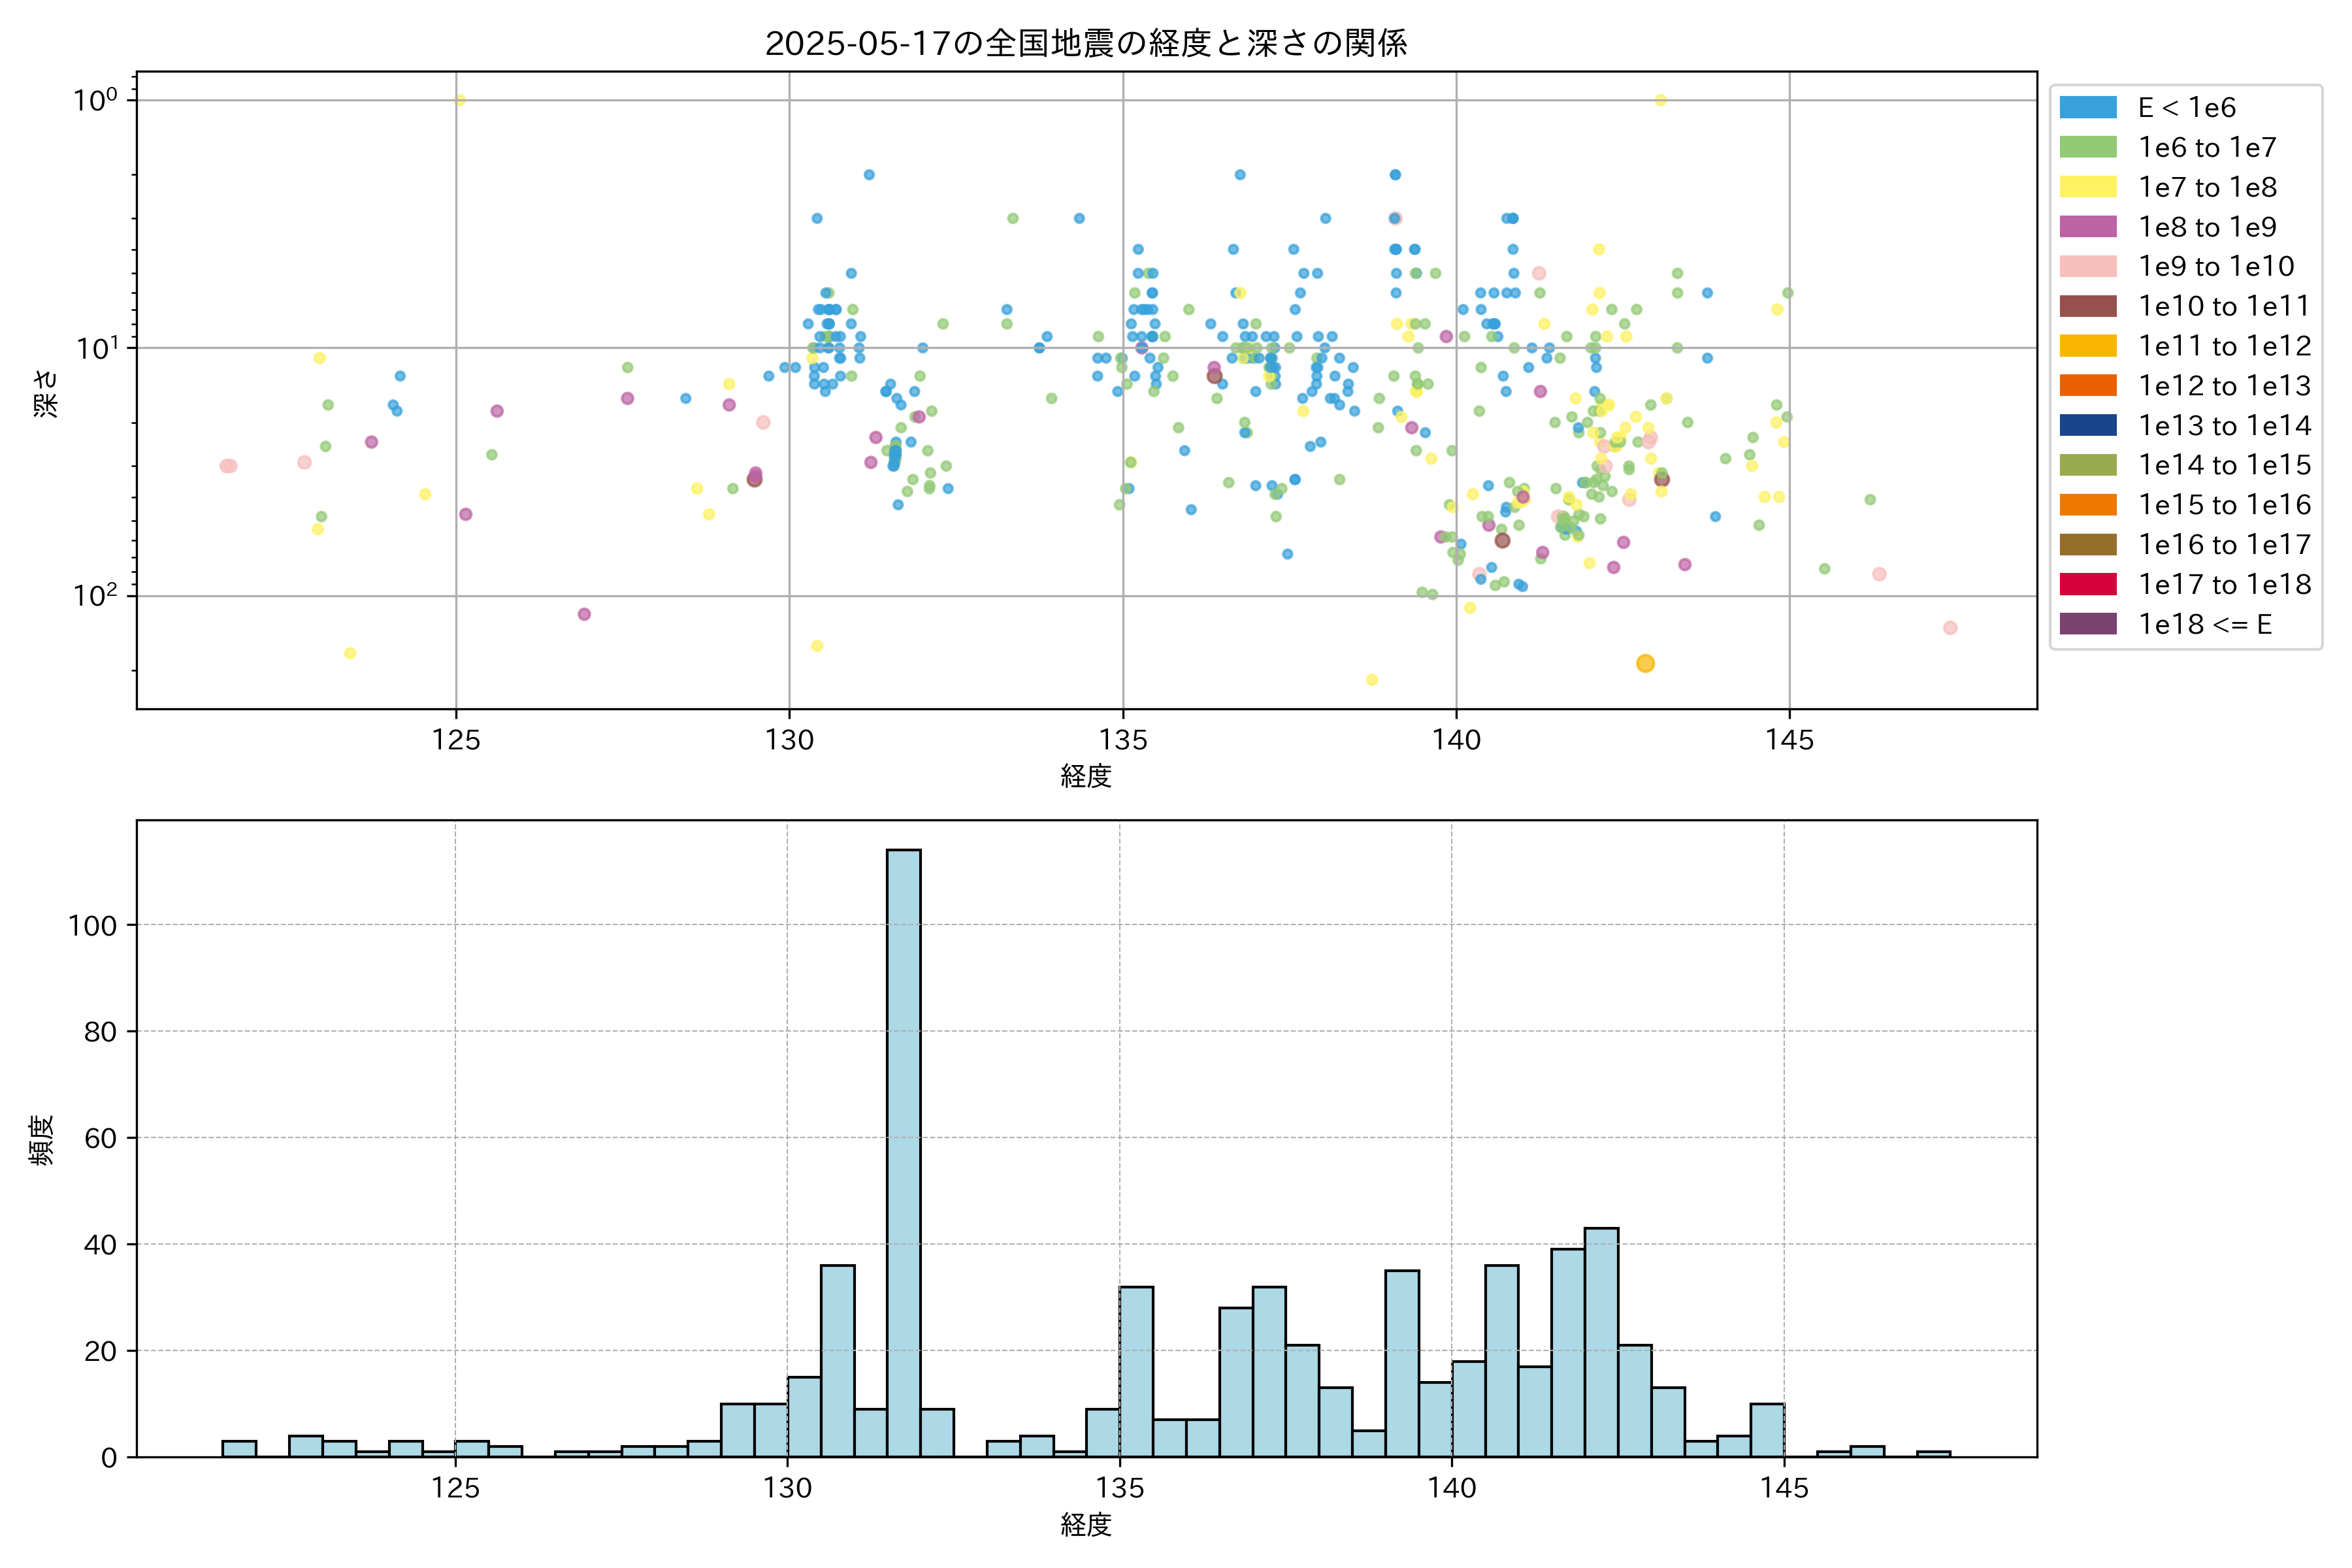Click the large orange scatter point near bottom
The height and width of the screenshot is (1568, 2352).
(1645, 663)
